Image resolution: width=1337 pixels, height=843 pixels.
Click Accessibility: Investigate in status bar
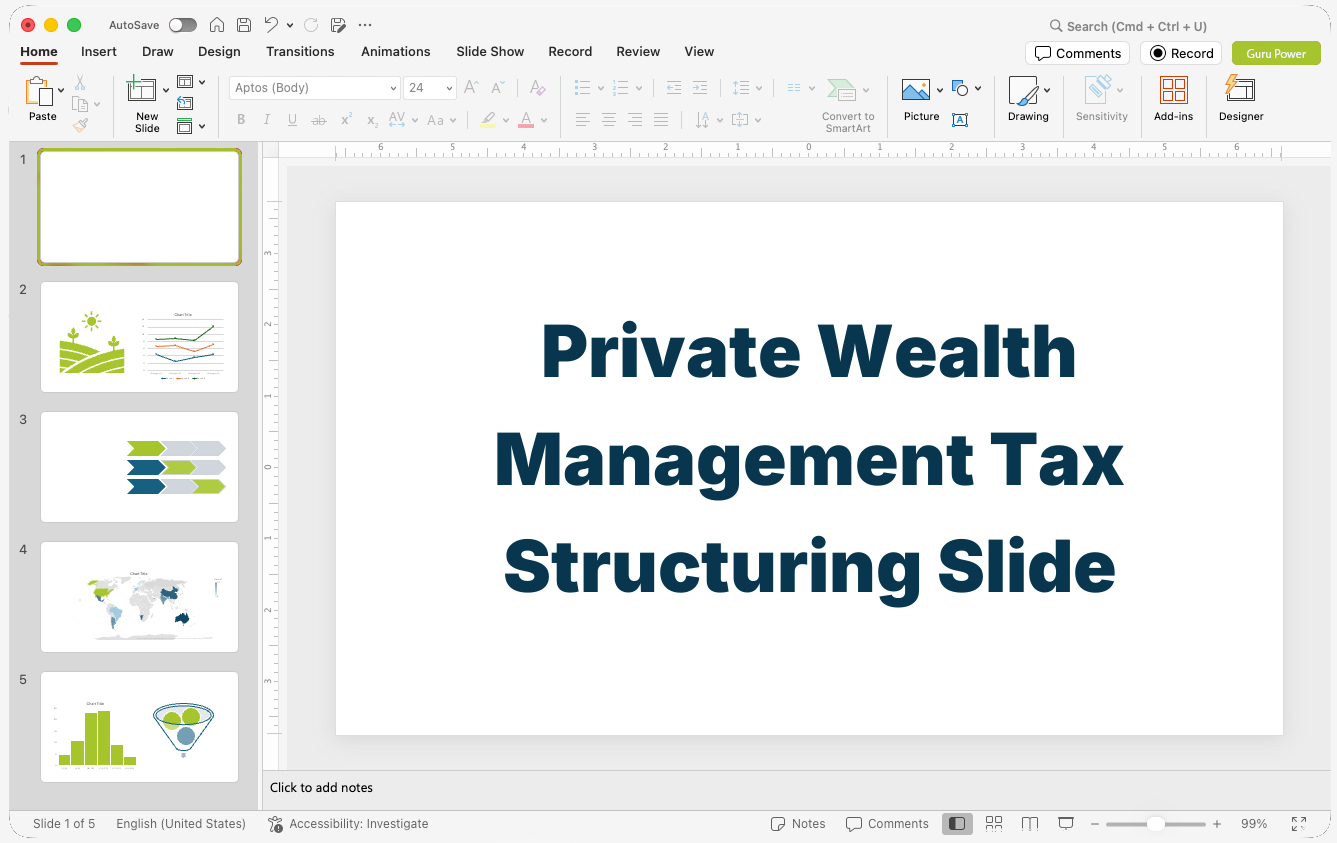pyautogui.click(x=348, y=824)
